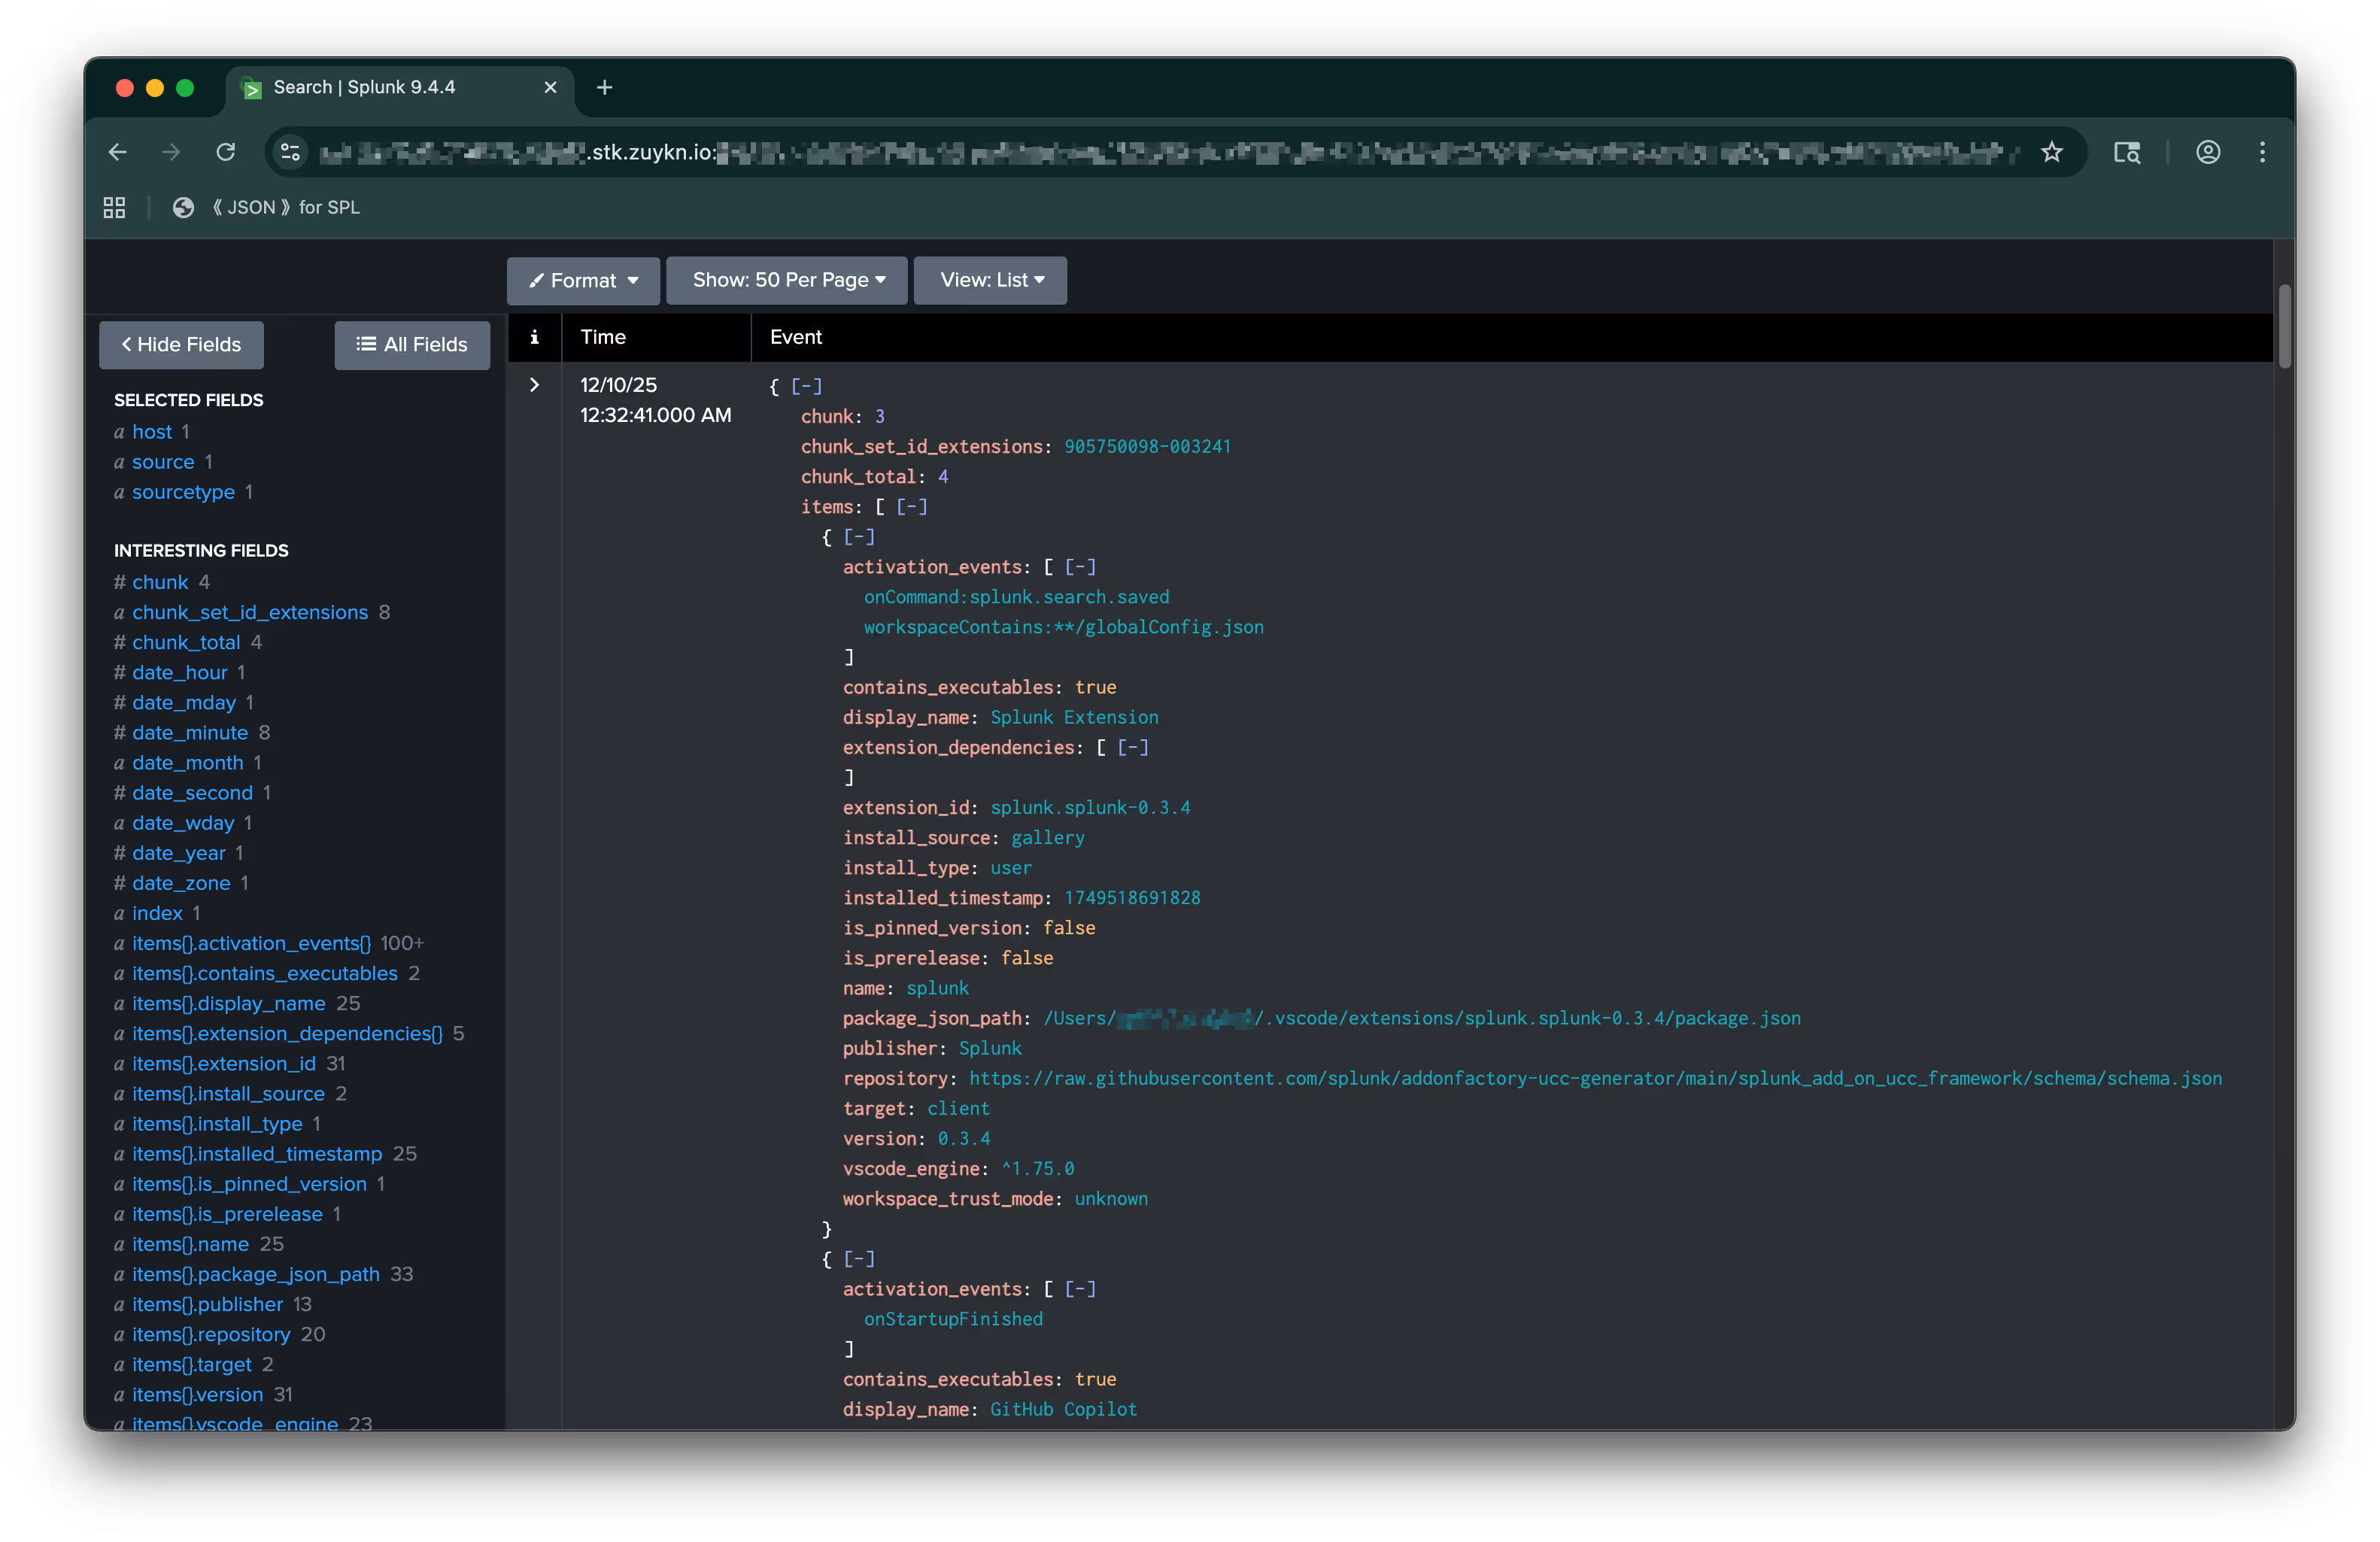Click the browser back arrow

click(x=118, y=152)
